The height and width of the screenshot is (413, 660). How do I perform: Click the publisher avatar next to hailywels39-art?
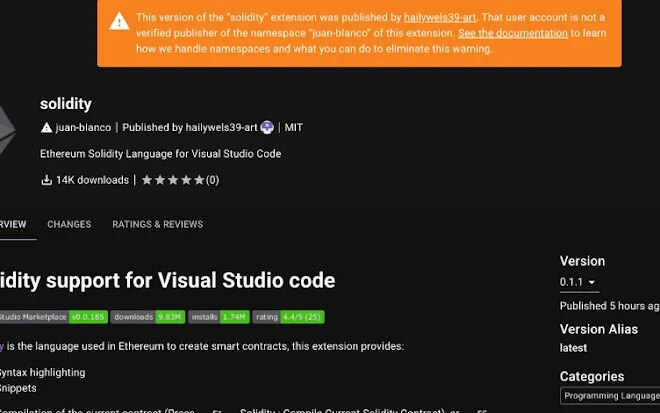(x=267, y=127)
